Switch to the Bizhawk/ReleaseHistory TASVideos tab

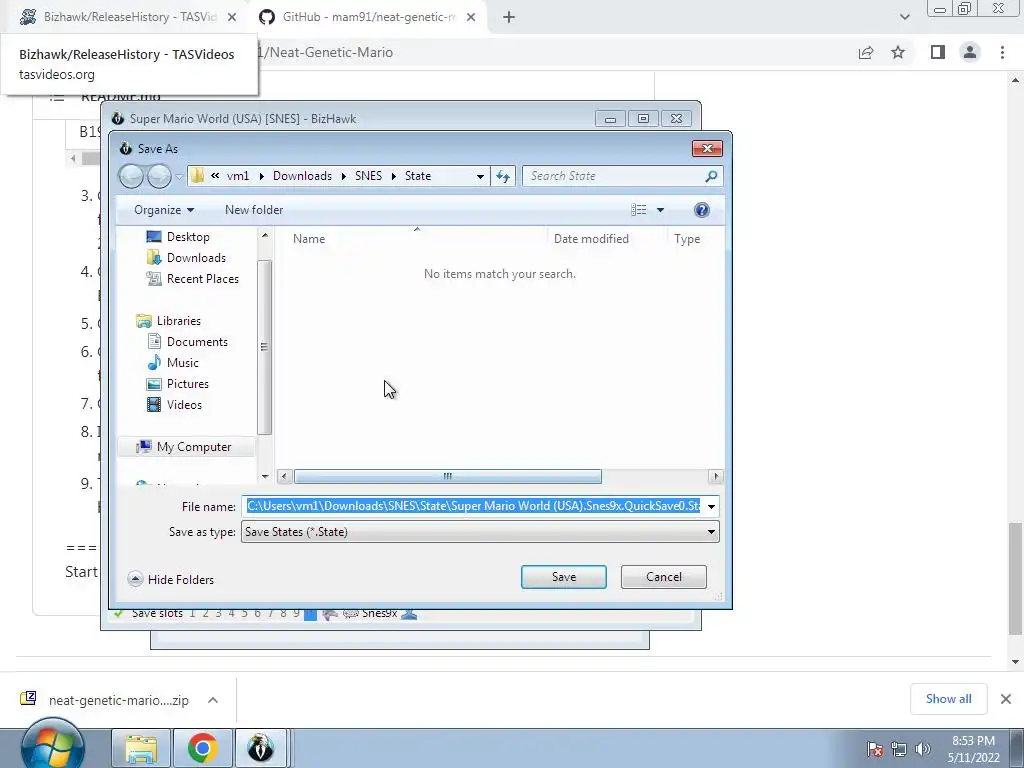(x=123, y=17)
